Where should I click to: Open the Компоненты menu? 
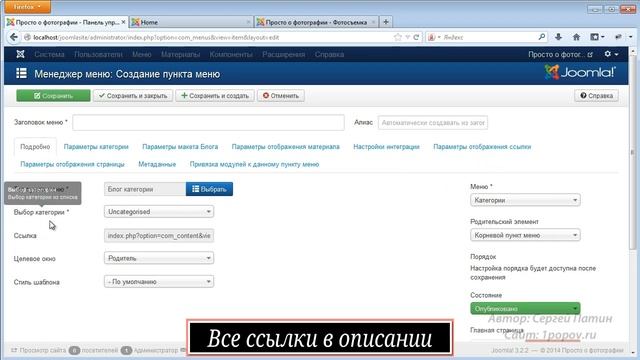pyautogui.click(x=231, y=54)
